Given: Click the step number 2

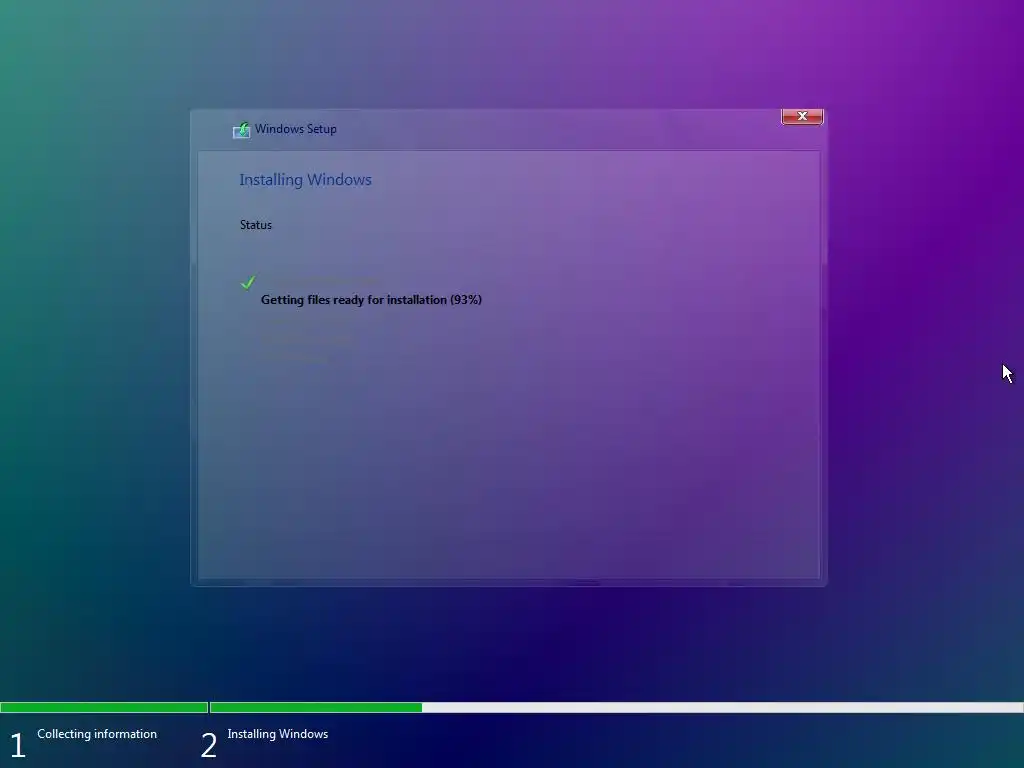Looking at the screenshot, I should pyautogui.click(x=208, y=745).
